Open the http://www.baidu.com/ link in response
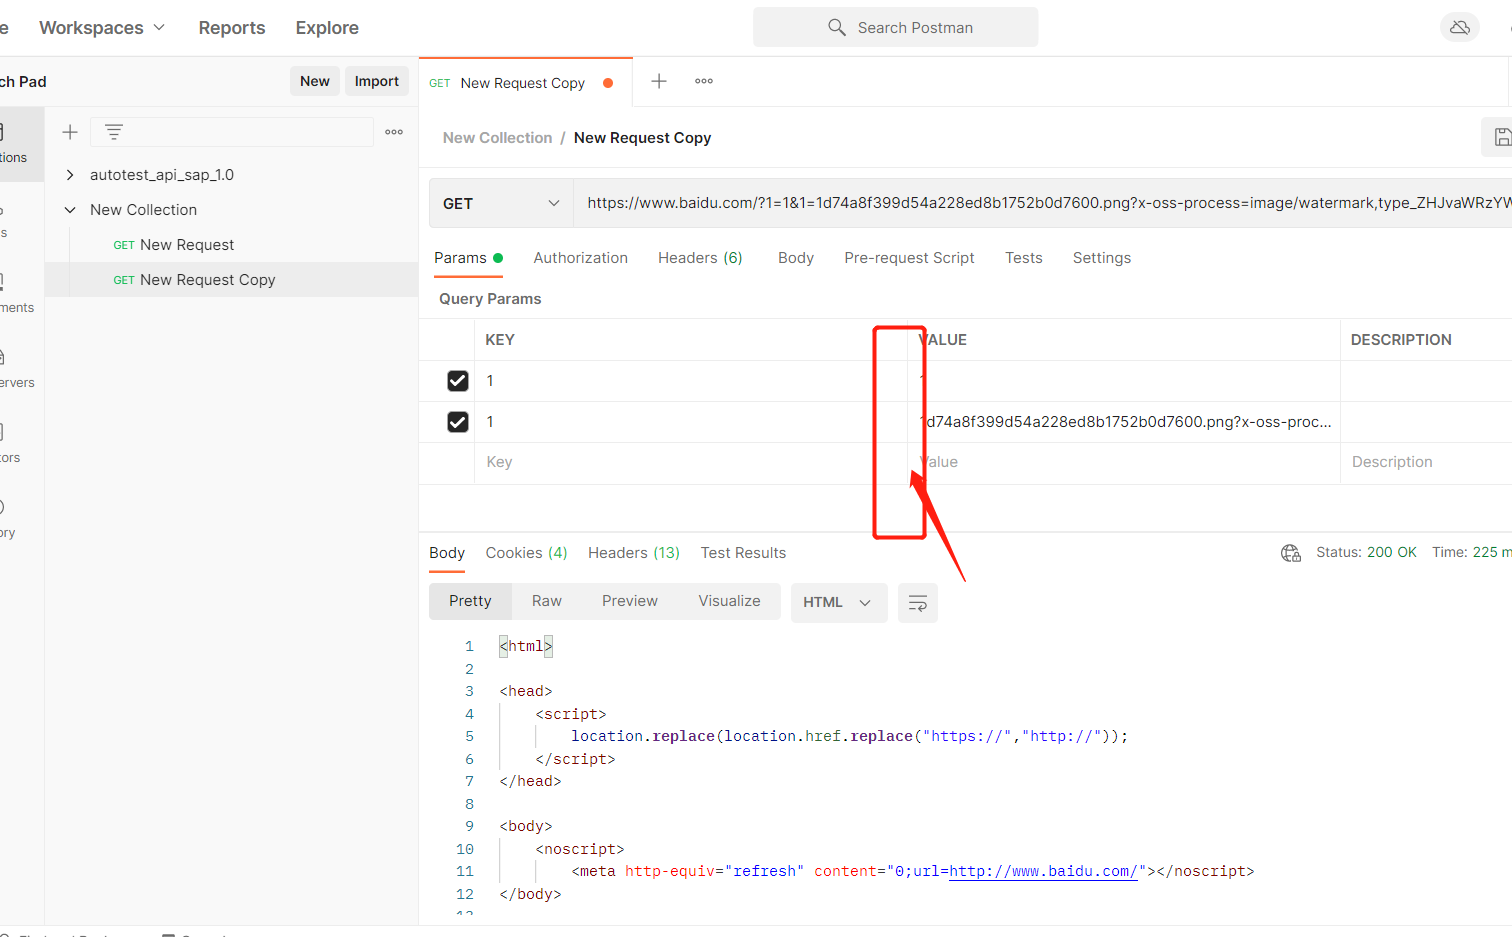 coord(1043,871)
